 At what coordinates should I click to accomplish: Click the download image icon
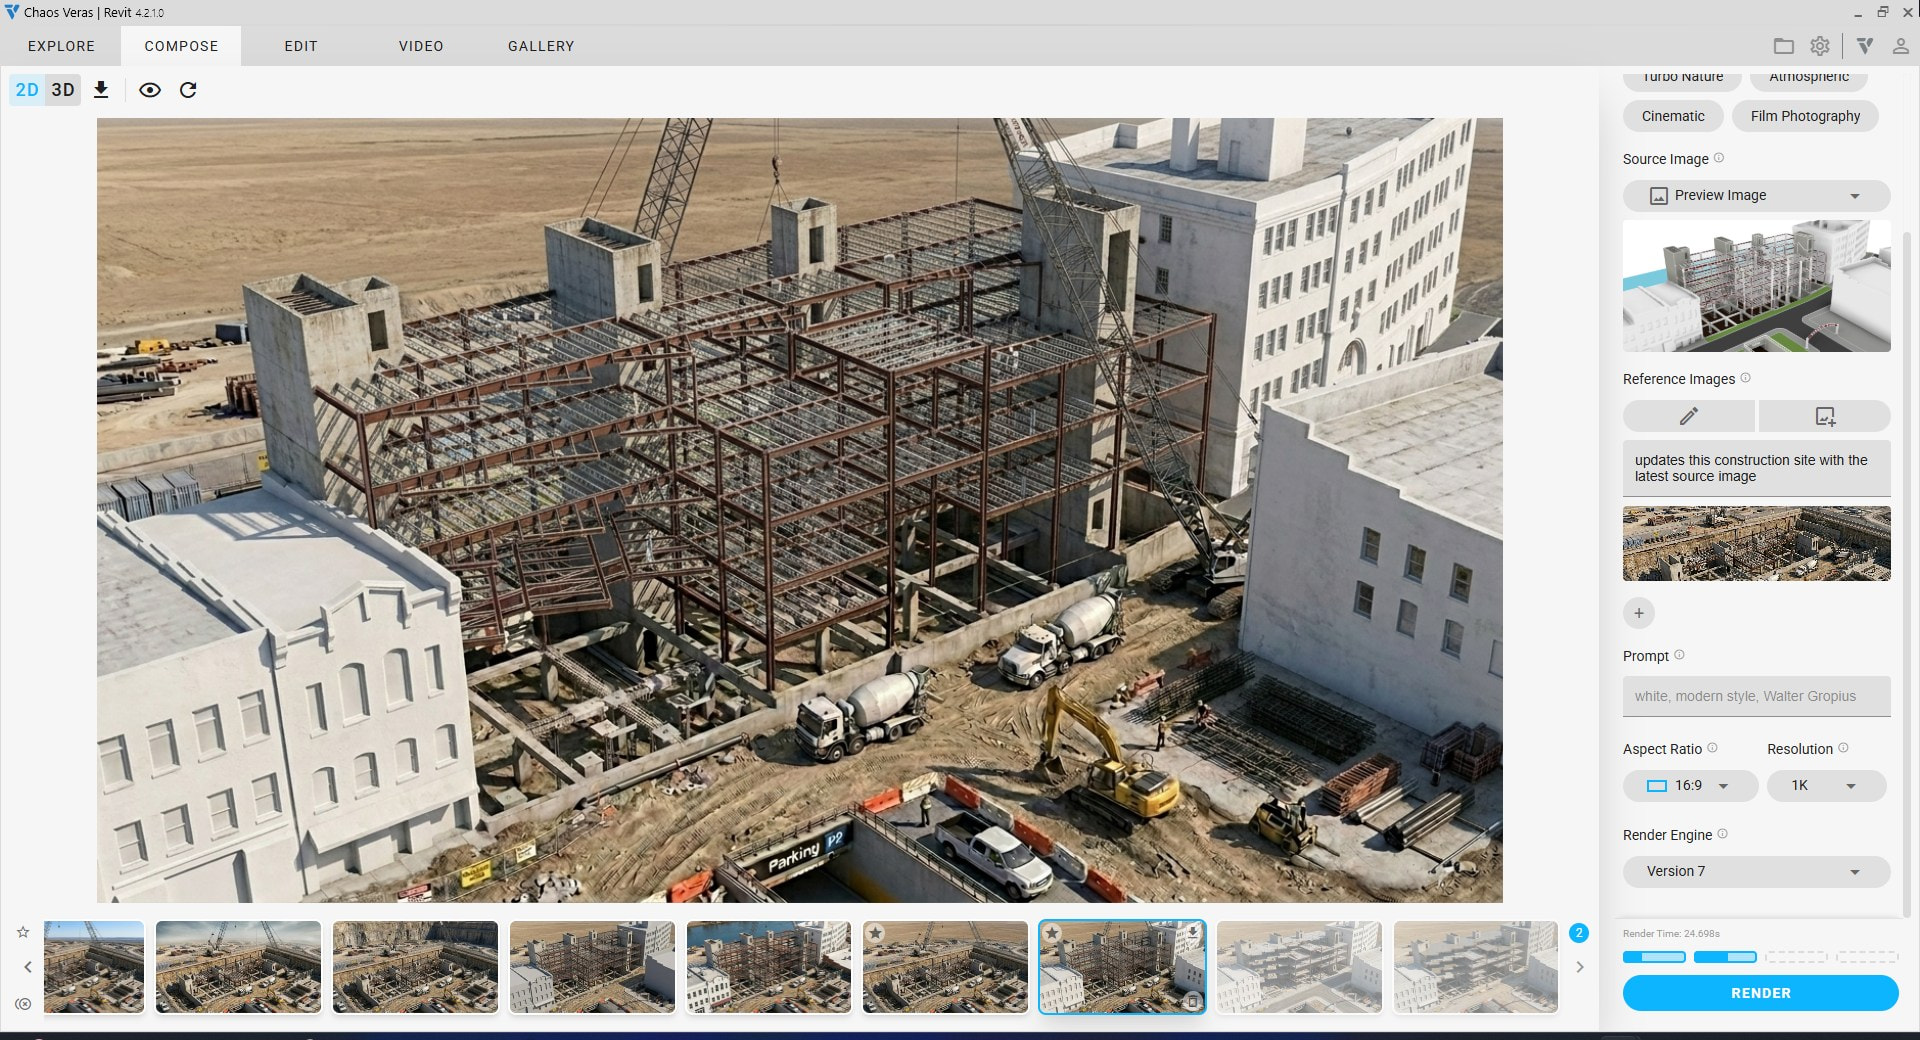(x=101, y=90)
